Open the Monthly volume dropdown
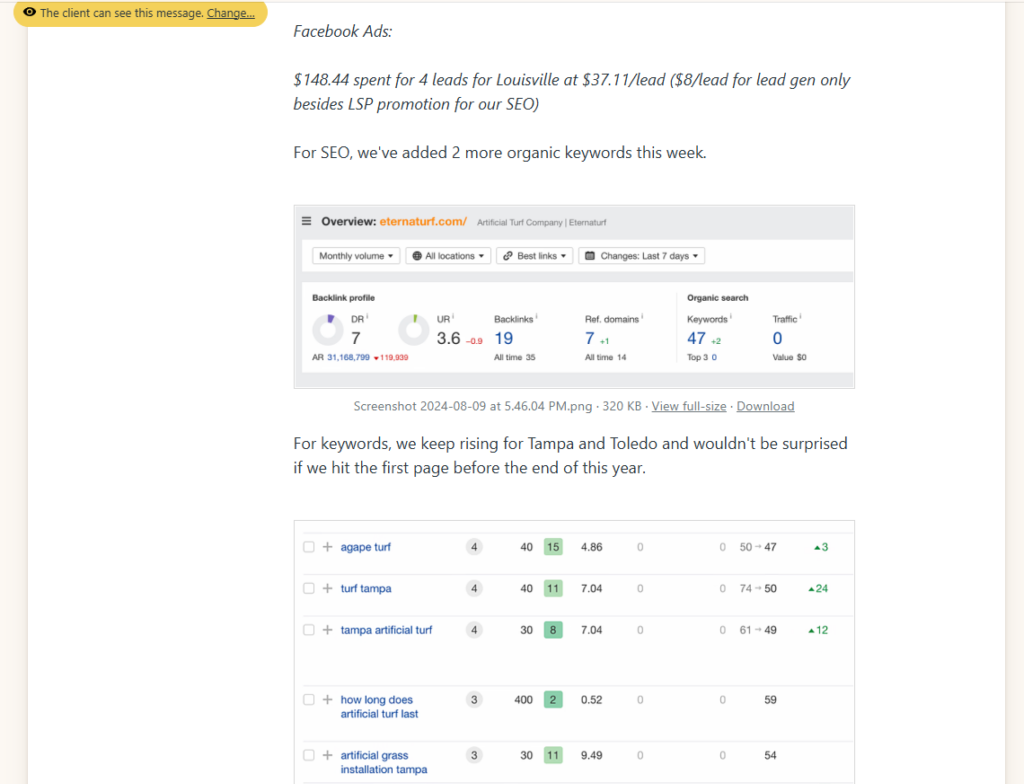The height and width of the screenshot is (784, 1024). [355, 255]
